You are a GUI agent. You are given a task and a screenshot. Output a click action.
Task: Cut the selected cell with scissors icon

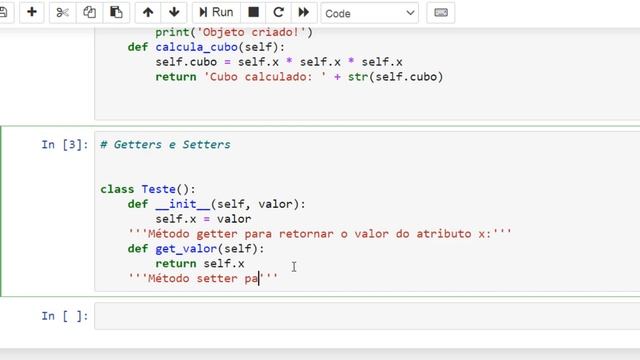point(62,13)
